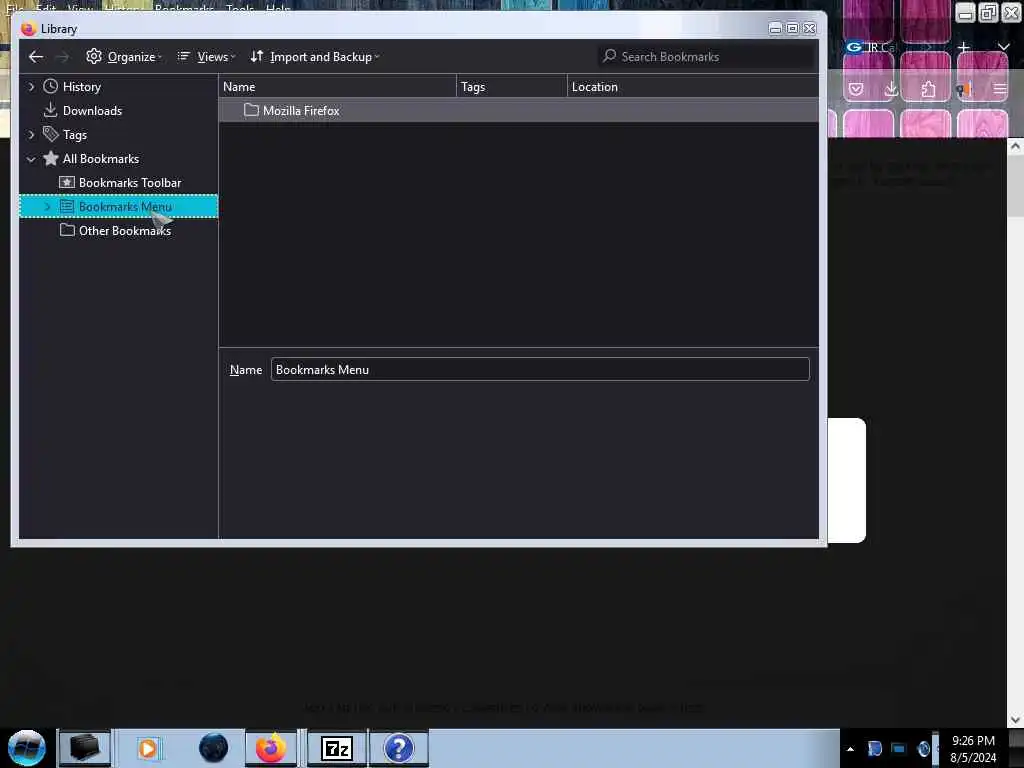Expand the Bookmarks Menu node

coord(47,206)
